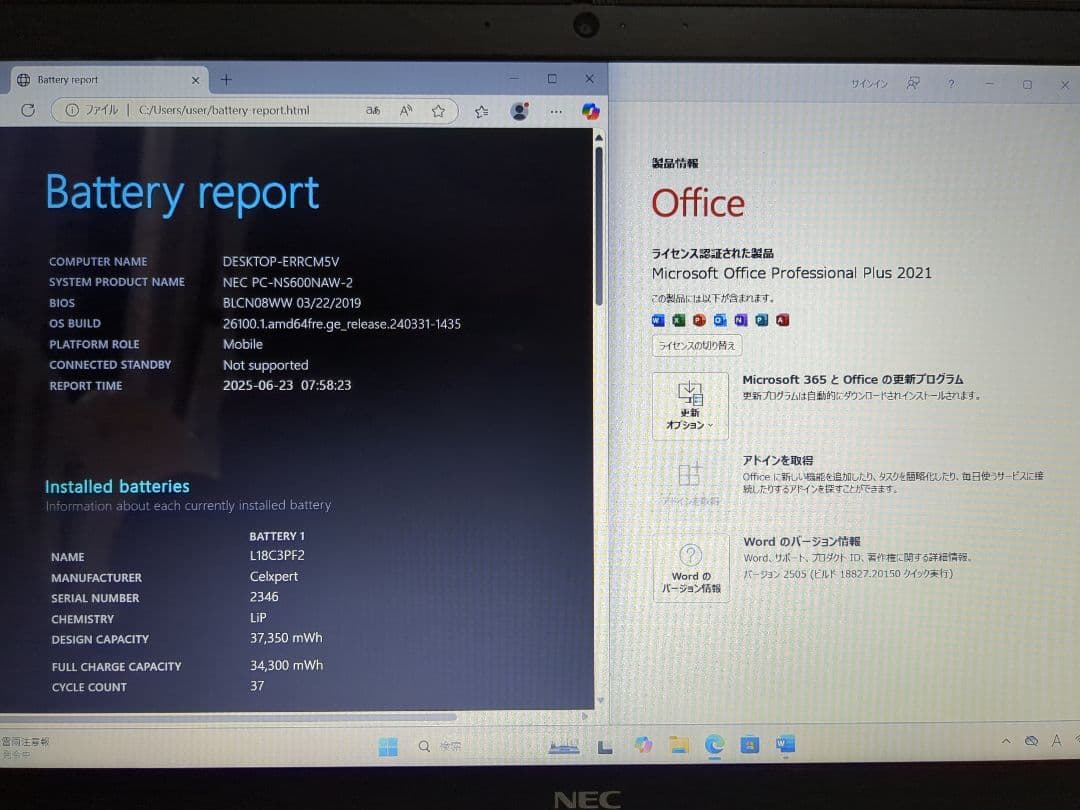
Task: Open Edge Settings and more menu
Action: pos(556,112)
